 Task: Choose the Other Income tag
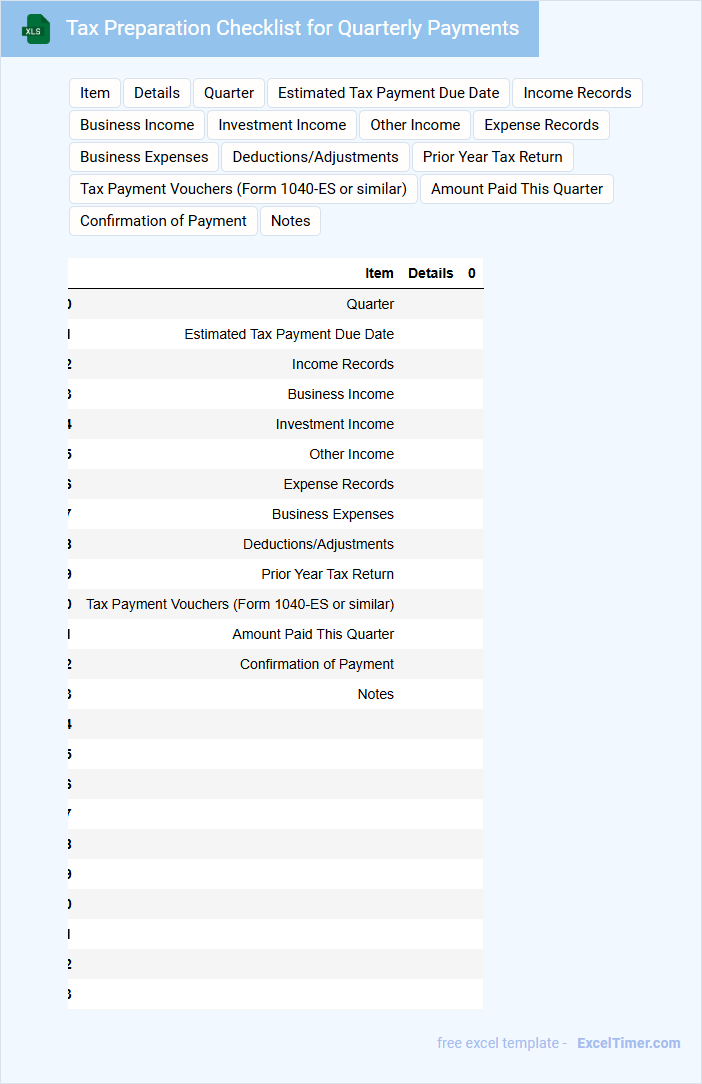[x=415, y=125]
